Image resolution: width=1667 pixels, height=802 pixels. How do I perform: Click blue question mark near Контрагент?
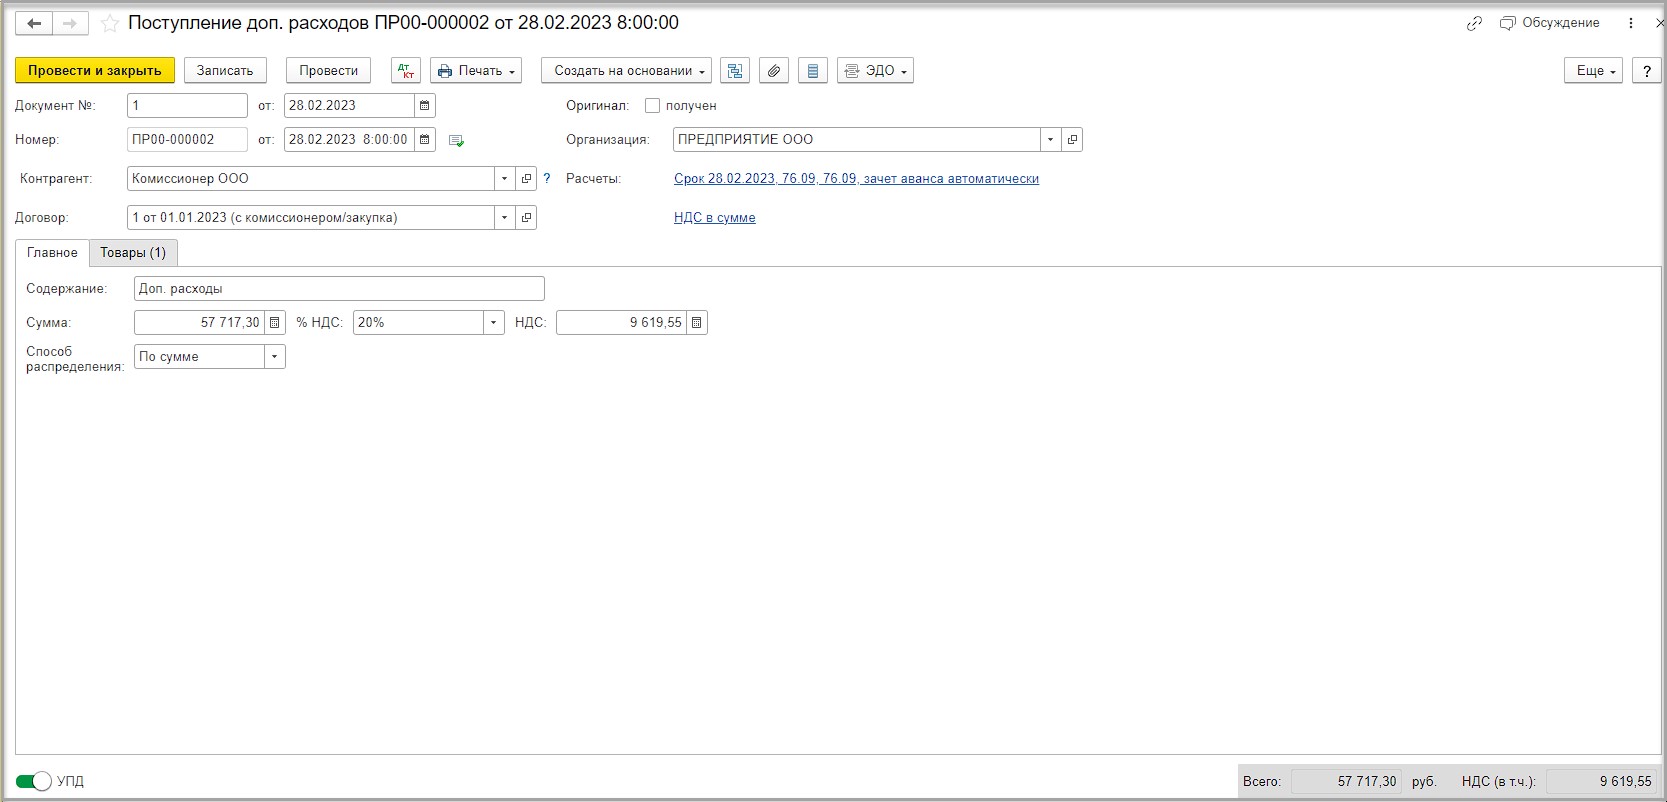547,179
